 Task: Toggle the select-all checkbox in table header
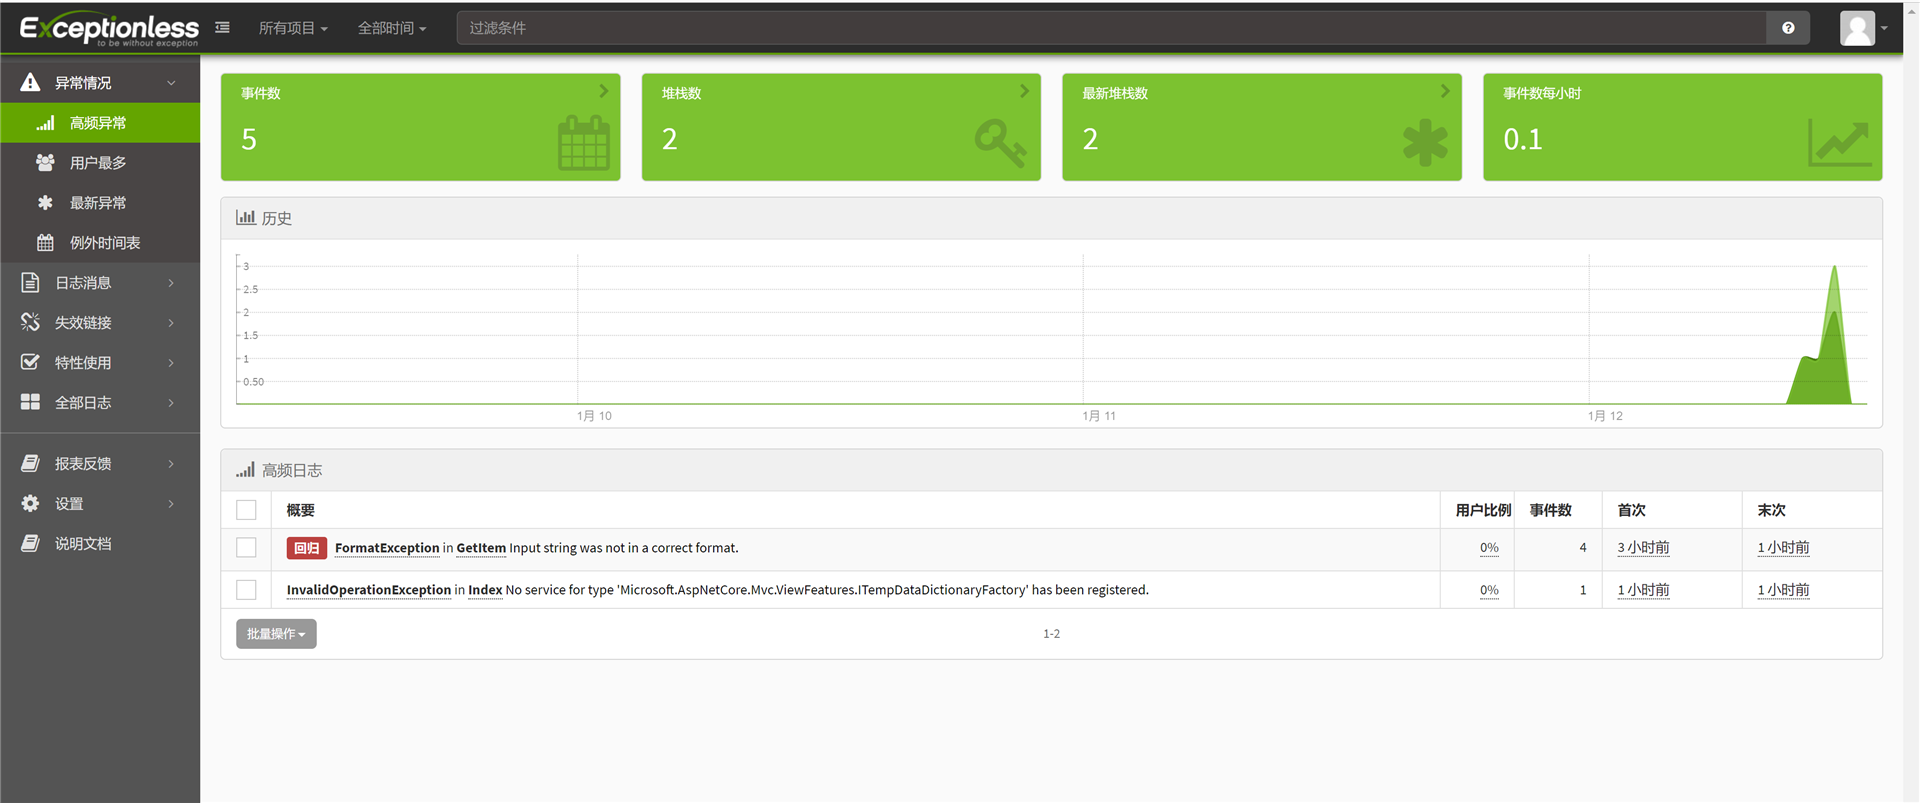click(246, 510)
